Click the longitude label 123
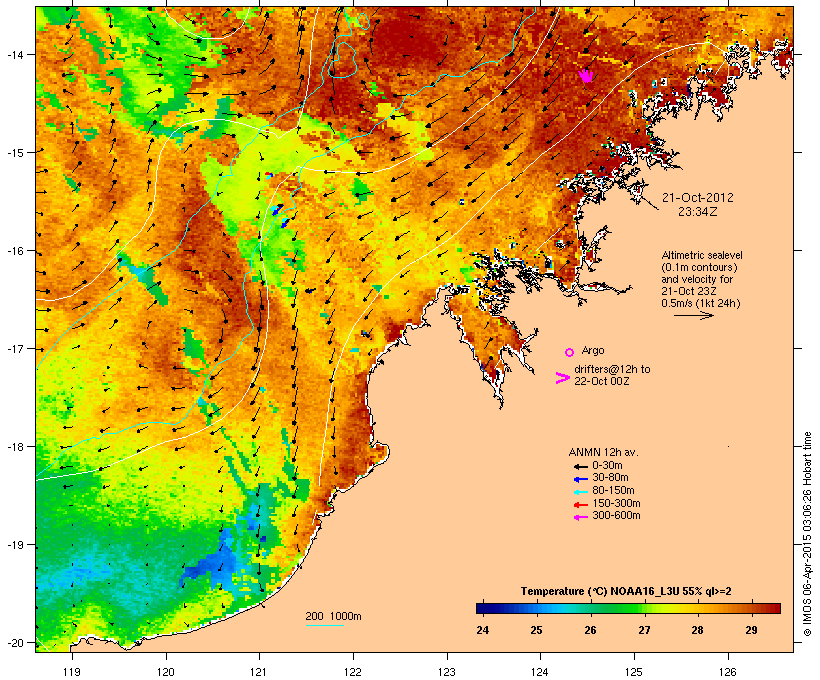 (x=447, y=672)
